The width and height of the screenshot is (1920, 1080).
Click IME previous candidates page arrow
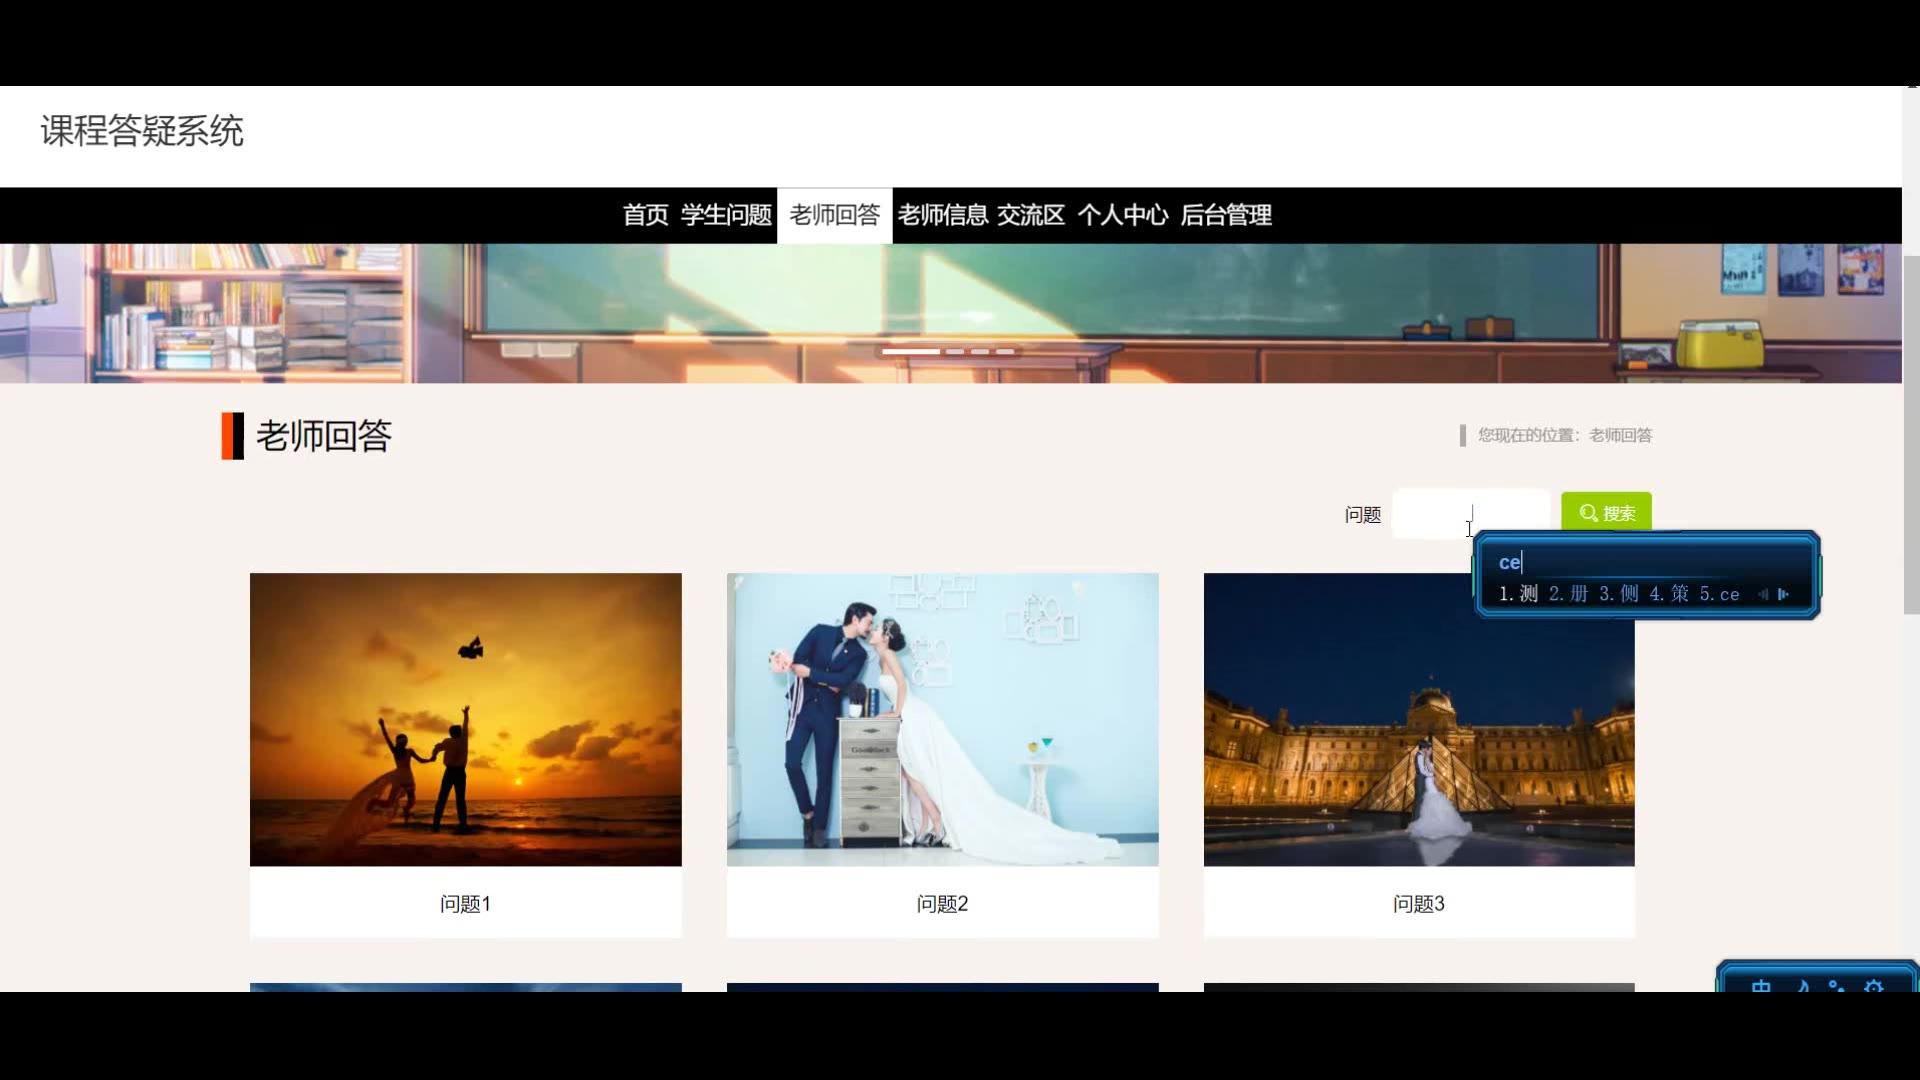click(x=1763, y=594)
